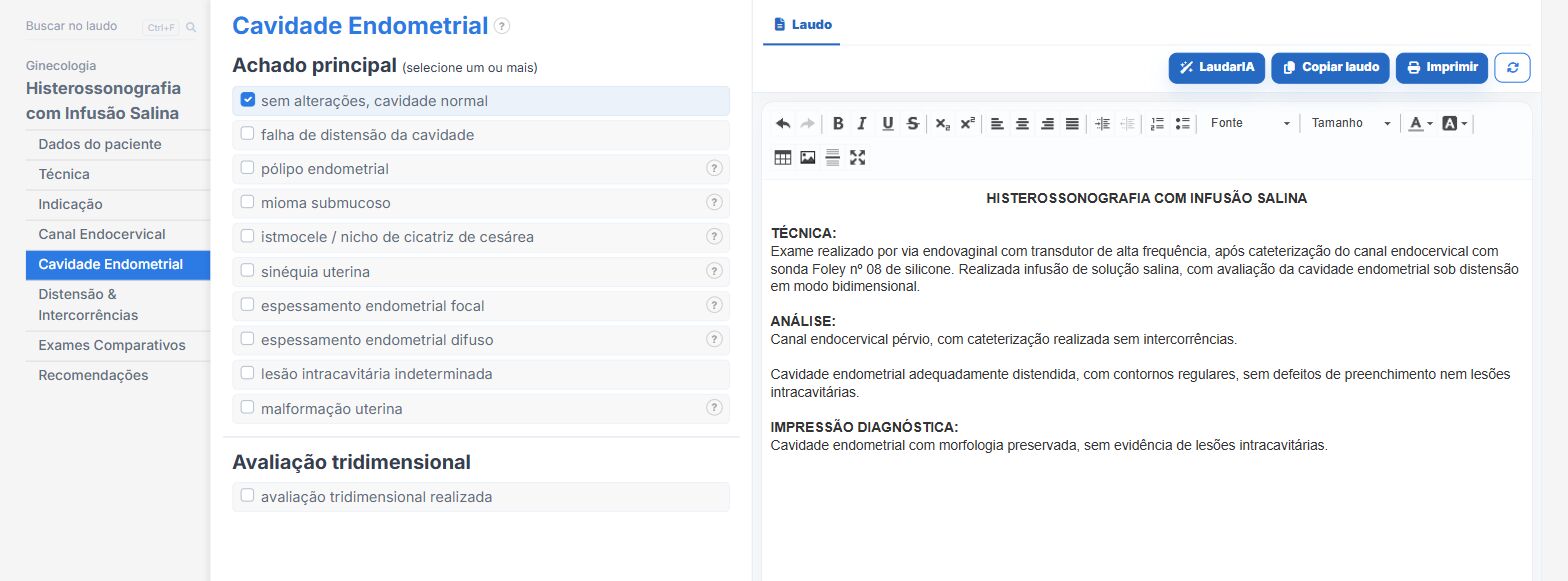Select the Laudo tab
Screen dimensions: 1568x581
point(802,24)
